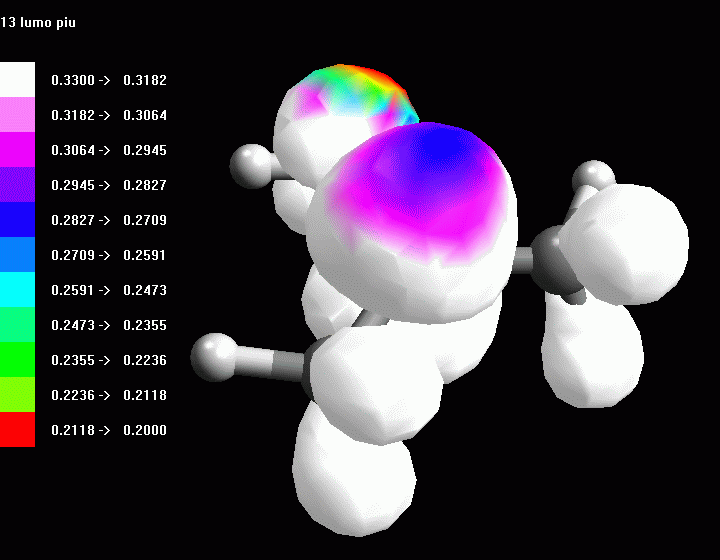Click the yellow-green legend swatch
Screen dimensions: 720x560
click(17, 394)
